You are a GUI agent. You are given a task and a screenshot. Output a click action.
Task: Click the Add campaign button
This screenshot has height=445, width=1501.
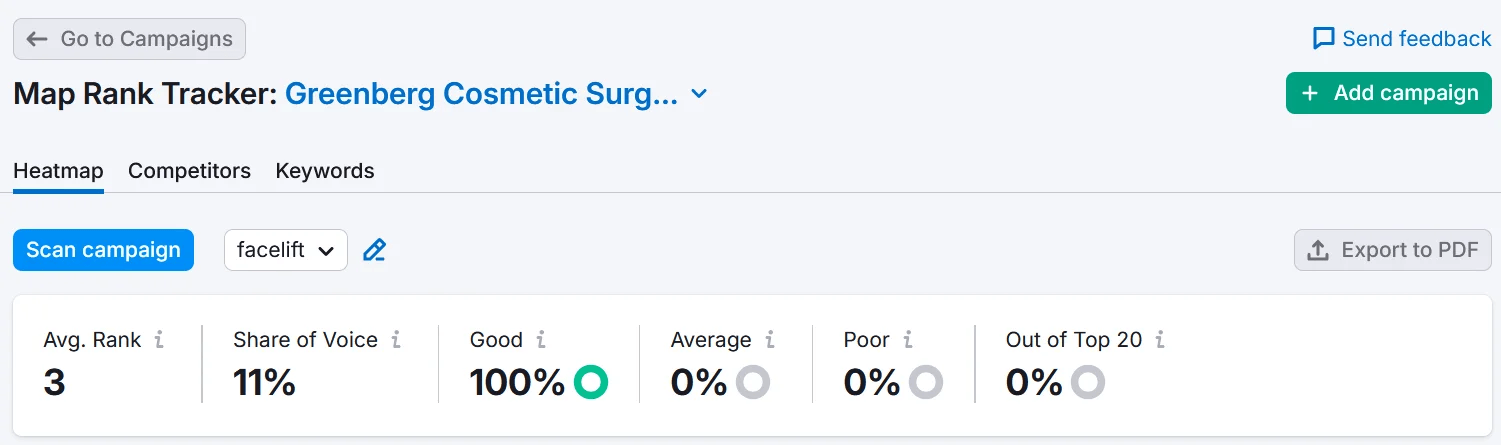coord(1388,93)
